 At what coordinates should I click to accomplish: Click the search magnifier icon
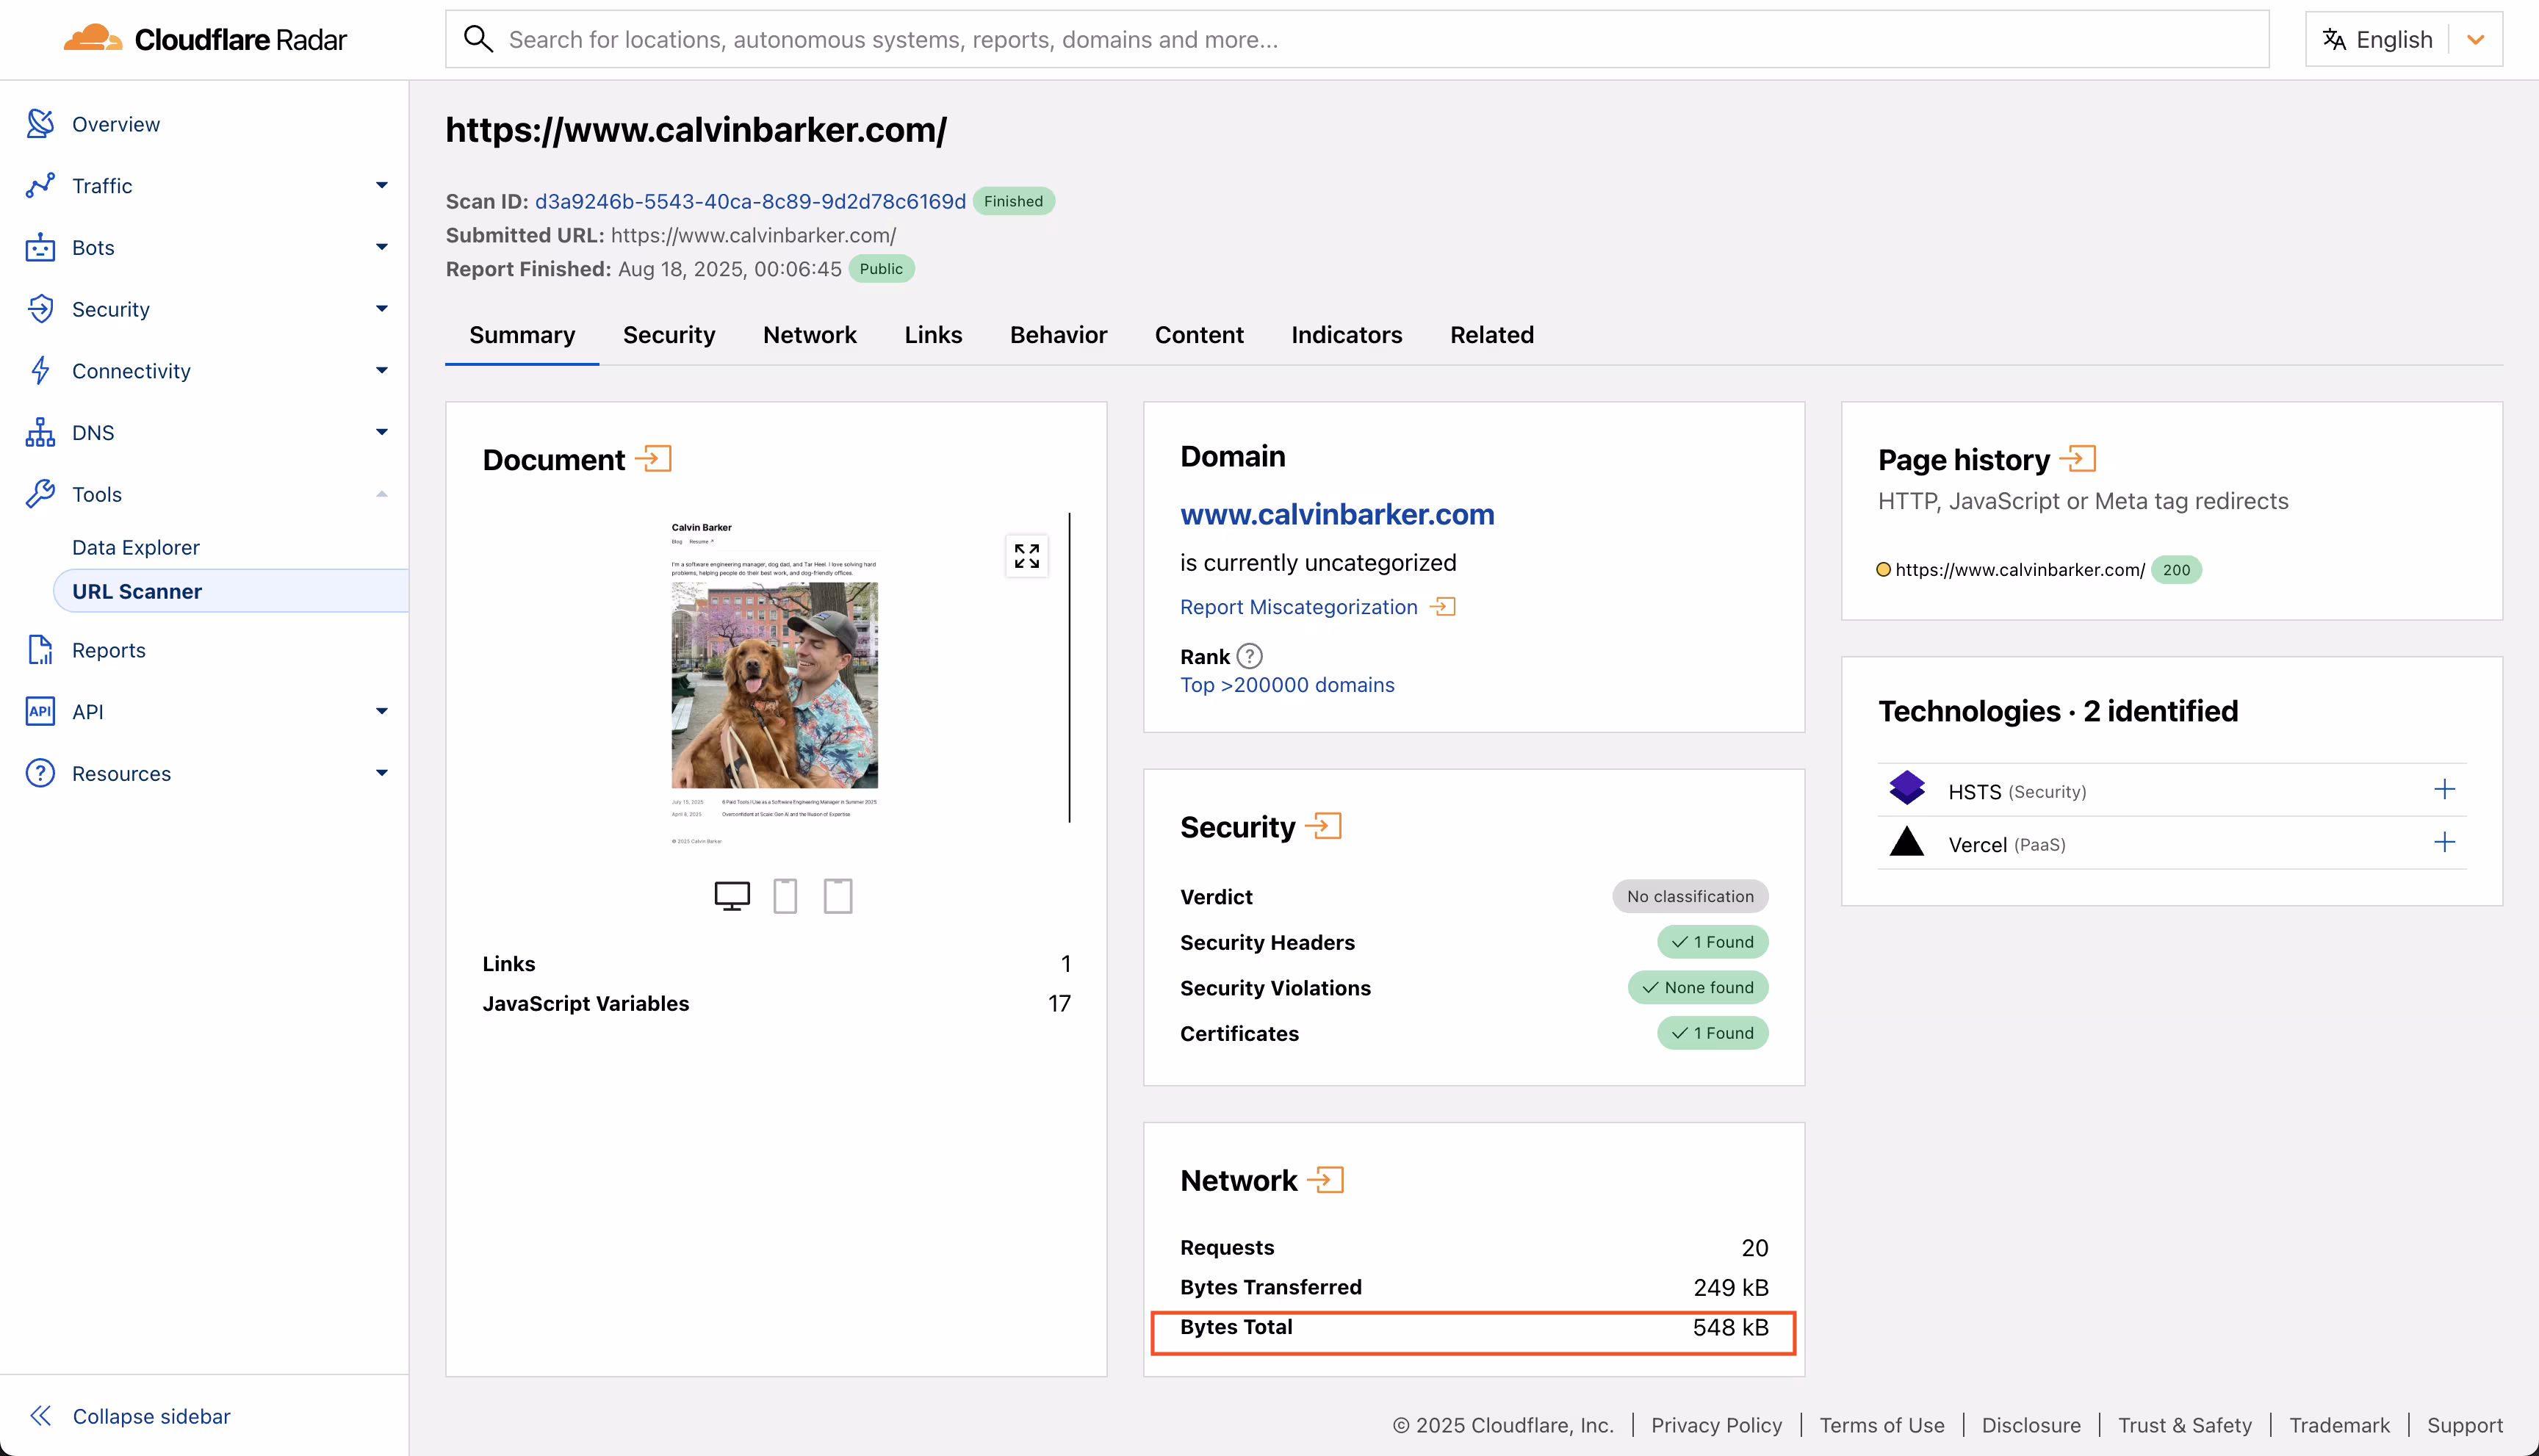pos(479,39)
